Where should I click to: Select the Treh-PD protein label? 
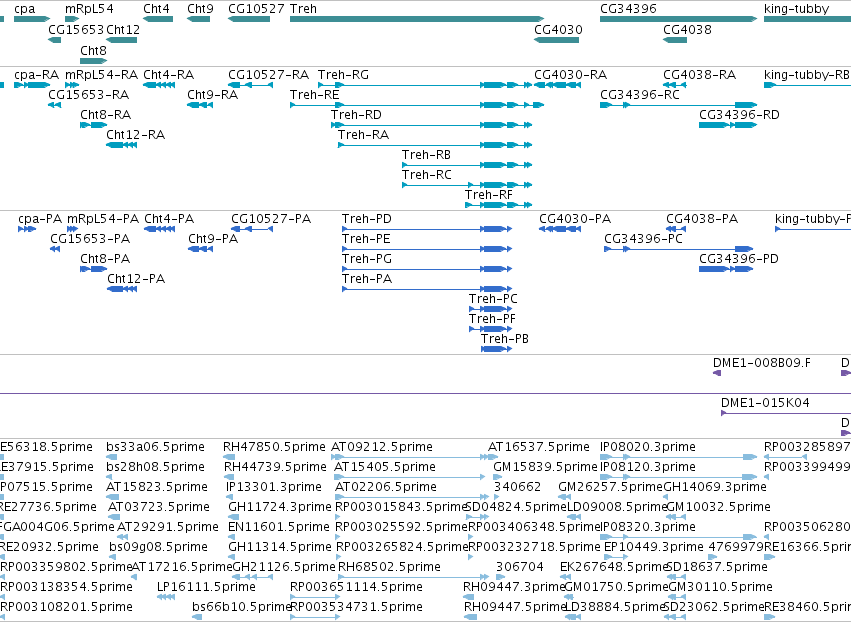coord(367,219)
